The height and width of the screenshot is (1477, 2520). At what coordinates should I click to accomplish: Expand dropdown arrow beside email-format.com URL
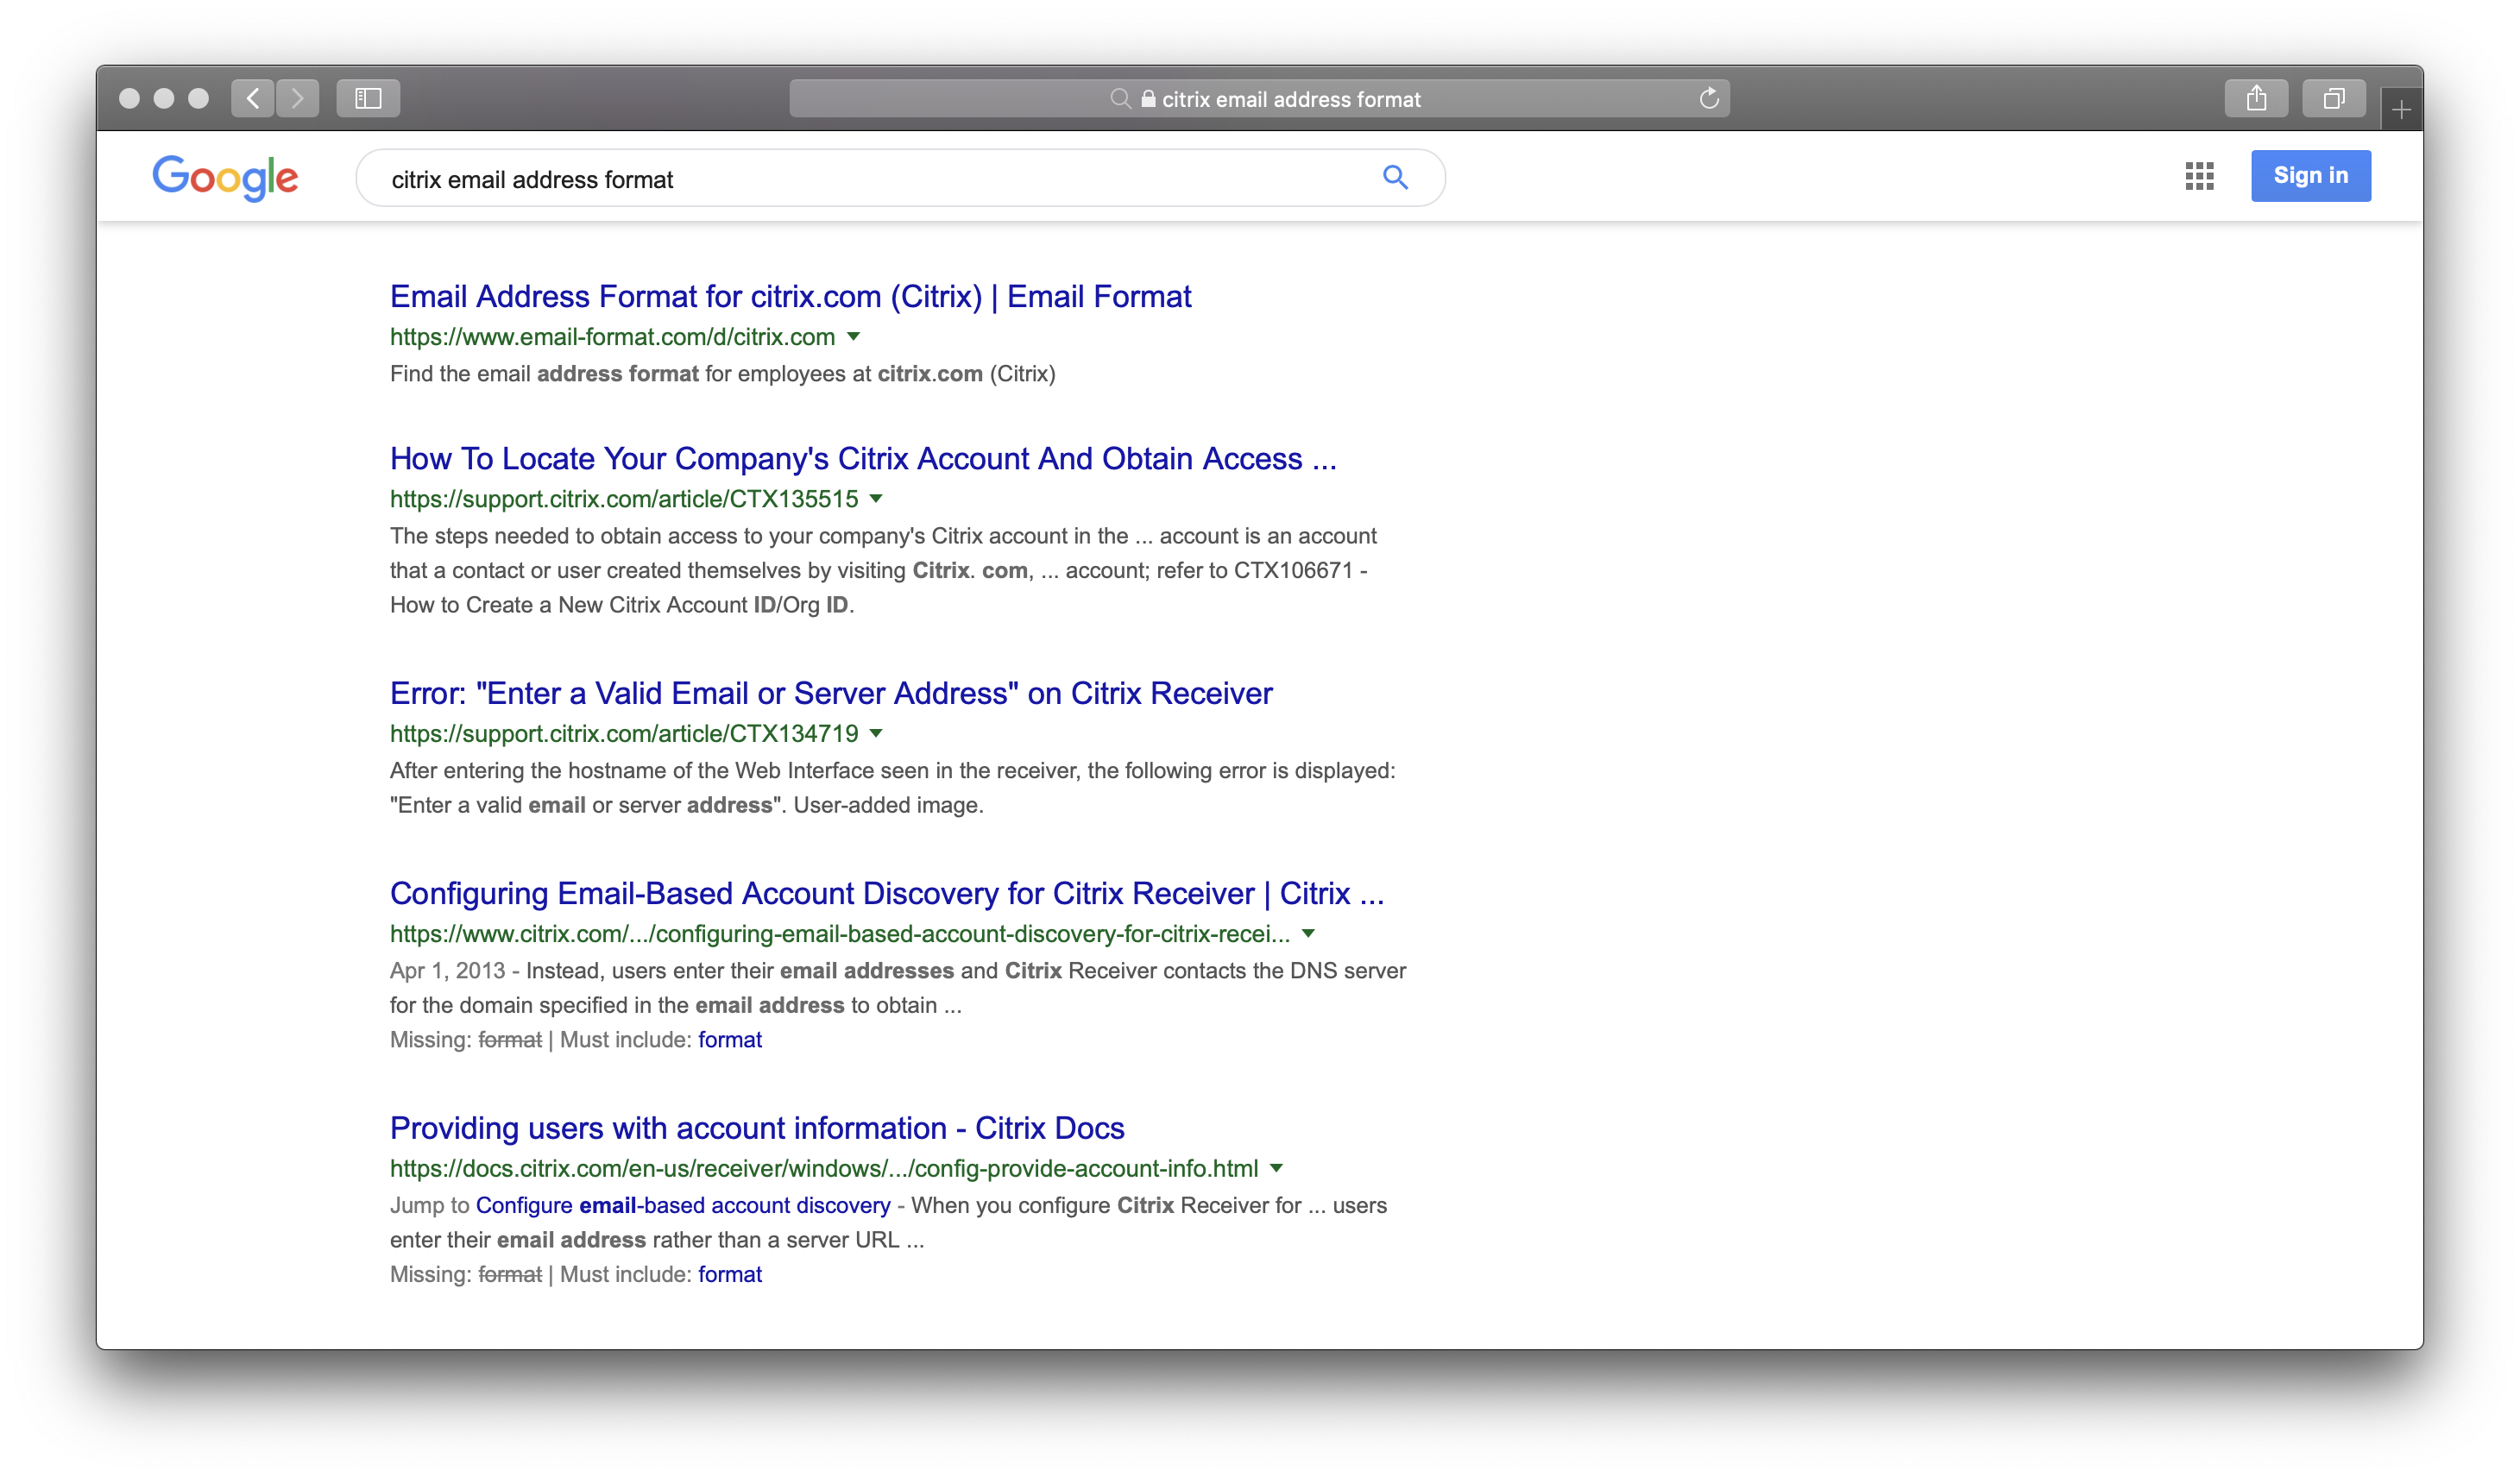tap(853, 337)
